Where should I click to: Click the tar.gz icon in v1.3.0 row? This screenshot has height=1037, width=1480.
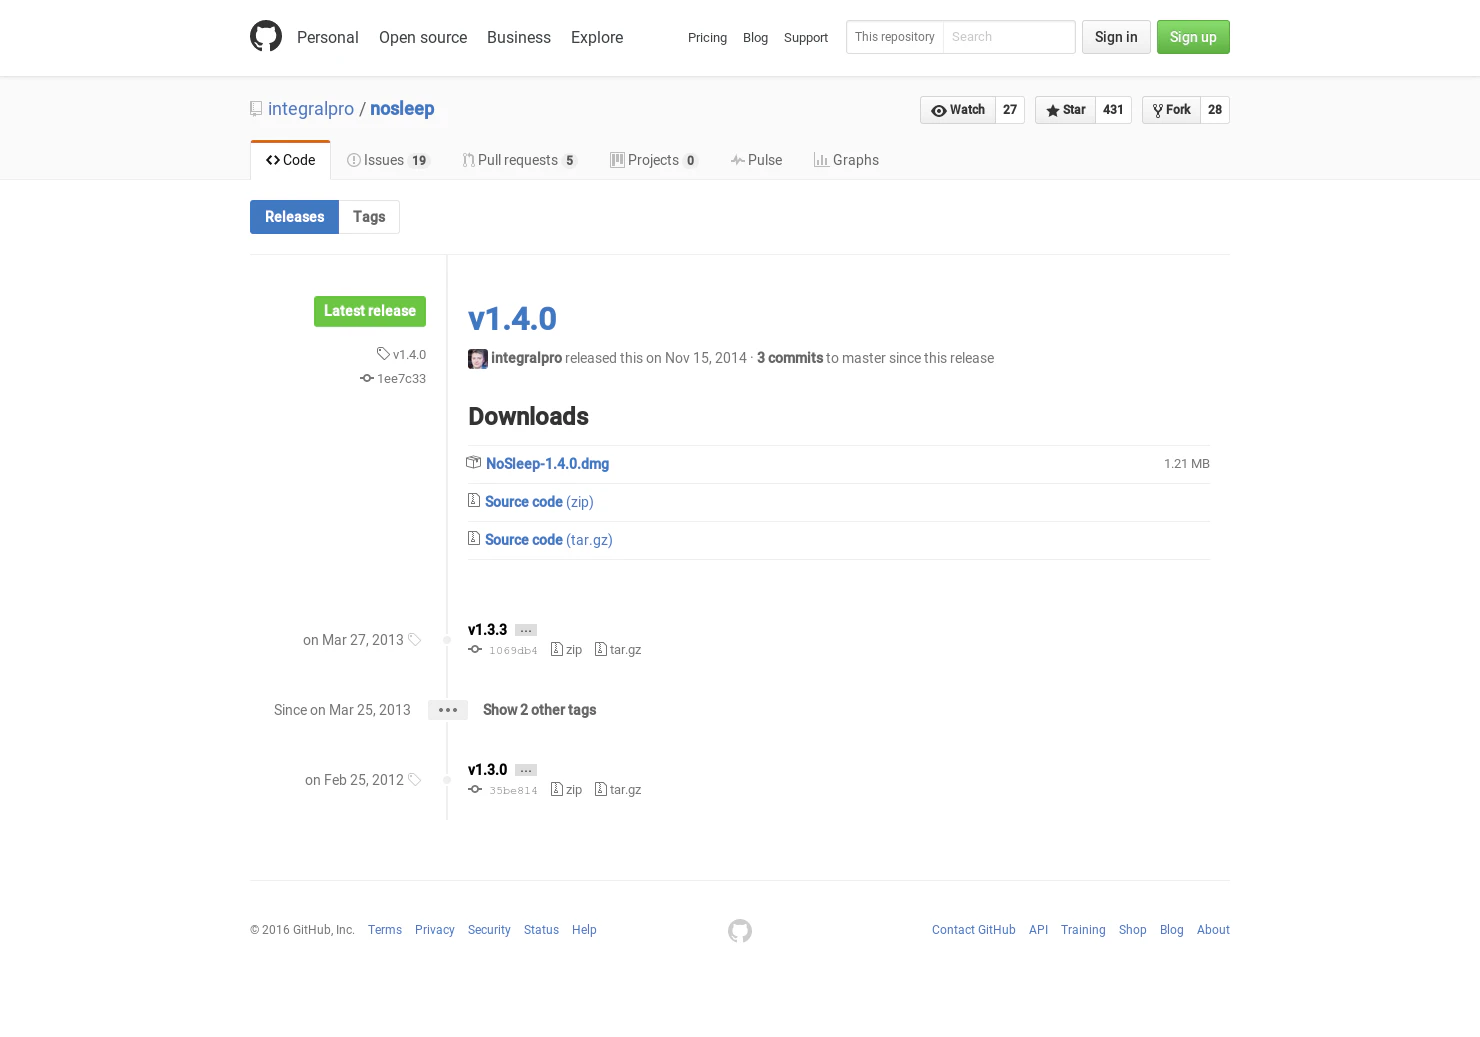(601, 789)
